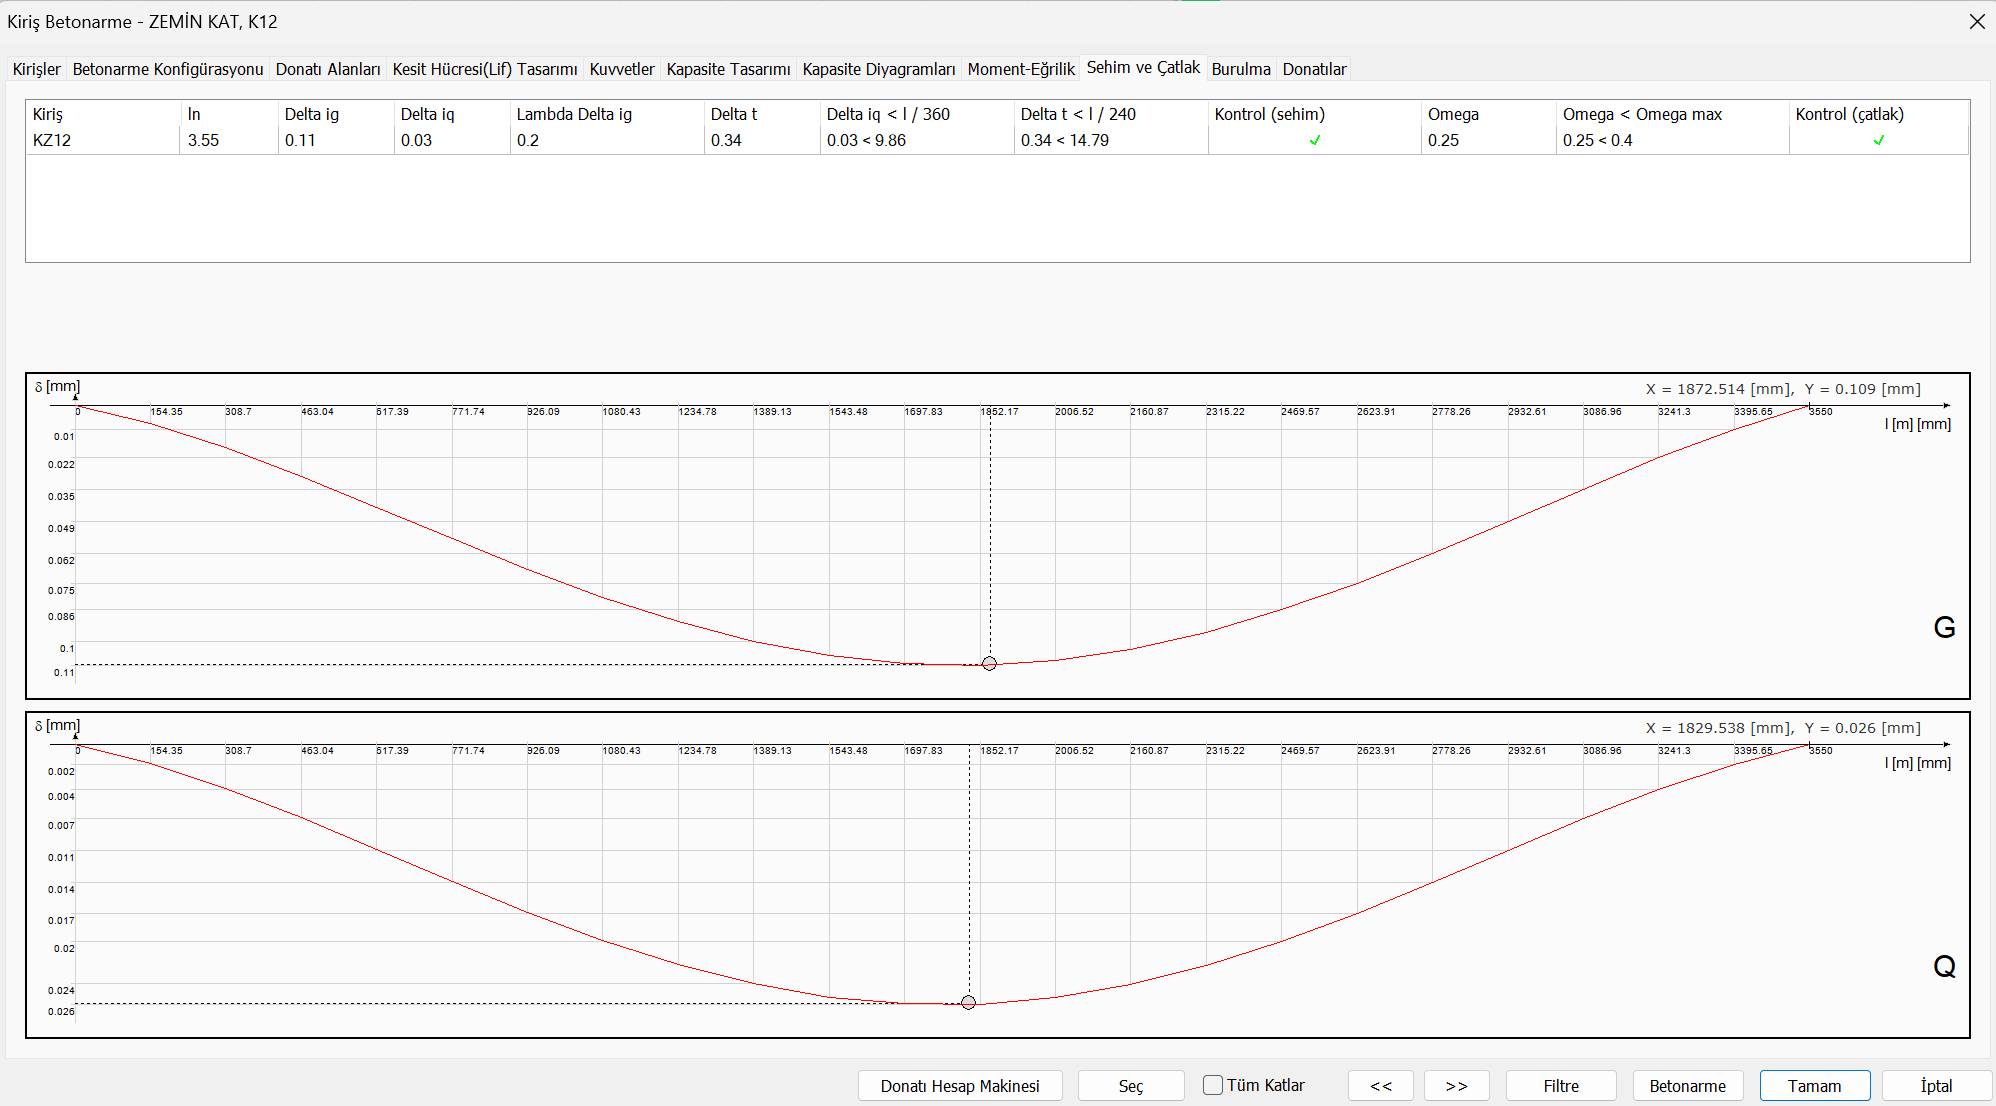Open the Kirişler tab
1996x1106 pixels.
37,69
